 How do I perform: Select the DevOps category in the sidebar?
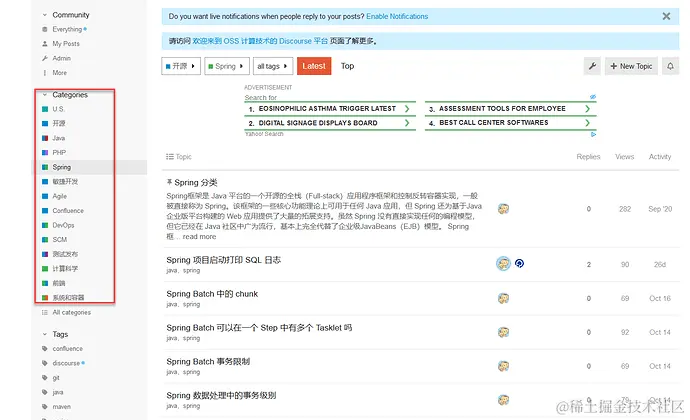coord(63,225)
